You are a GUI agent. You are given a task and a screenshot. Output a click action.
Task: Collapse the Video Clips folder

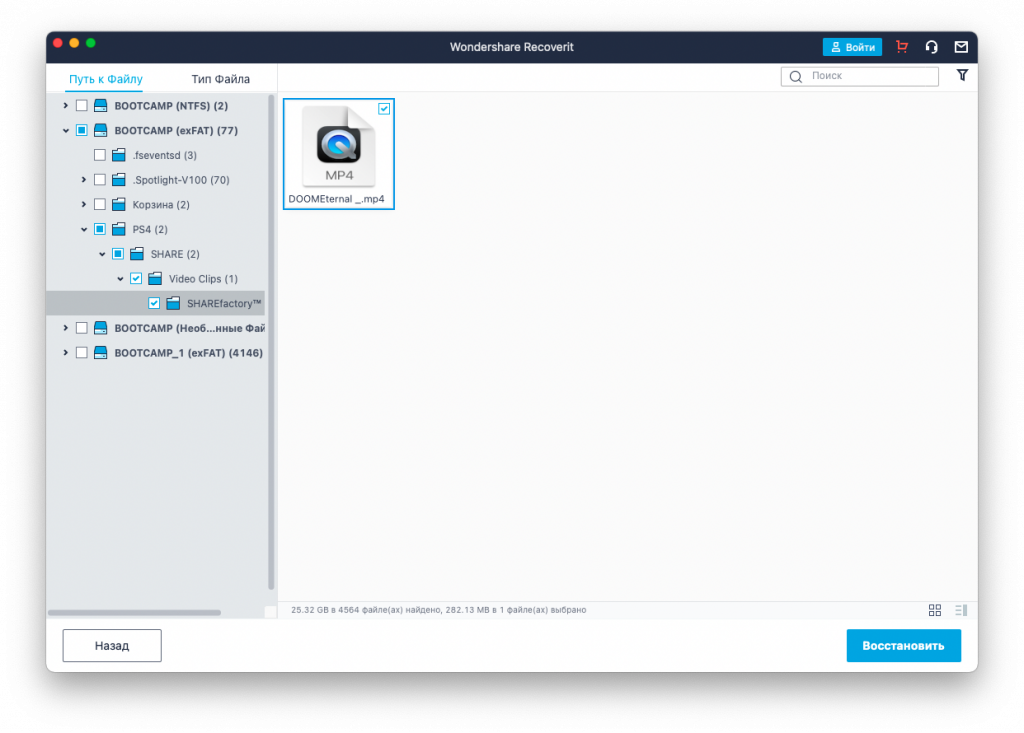click(x=120, y=279)
